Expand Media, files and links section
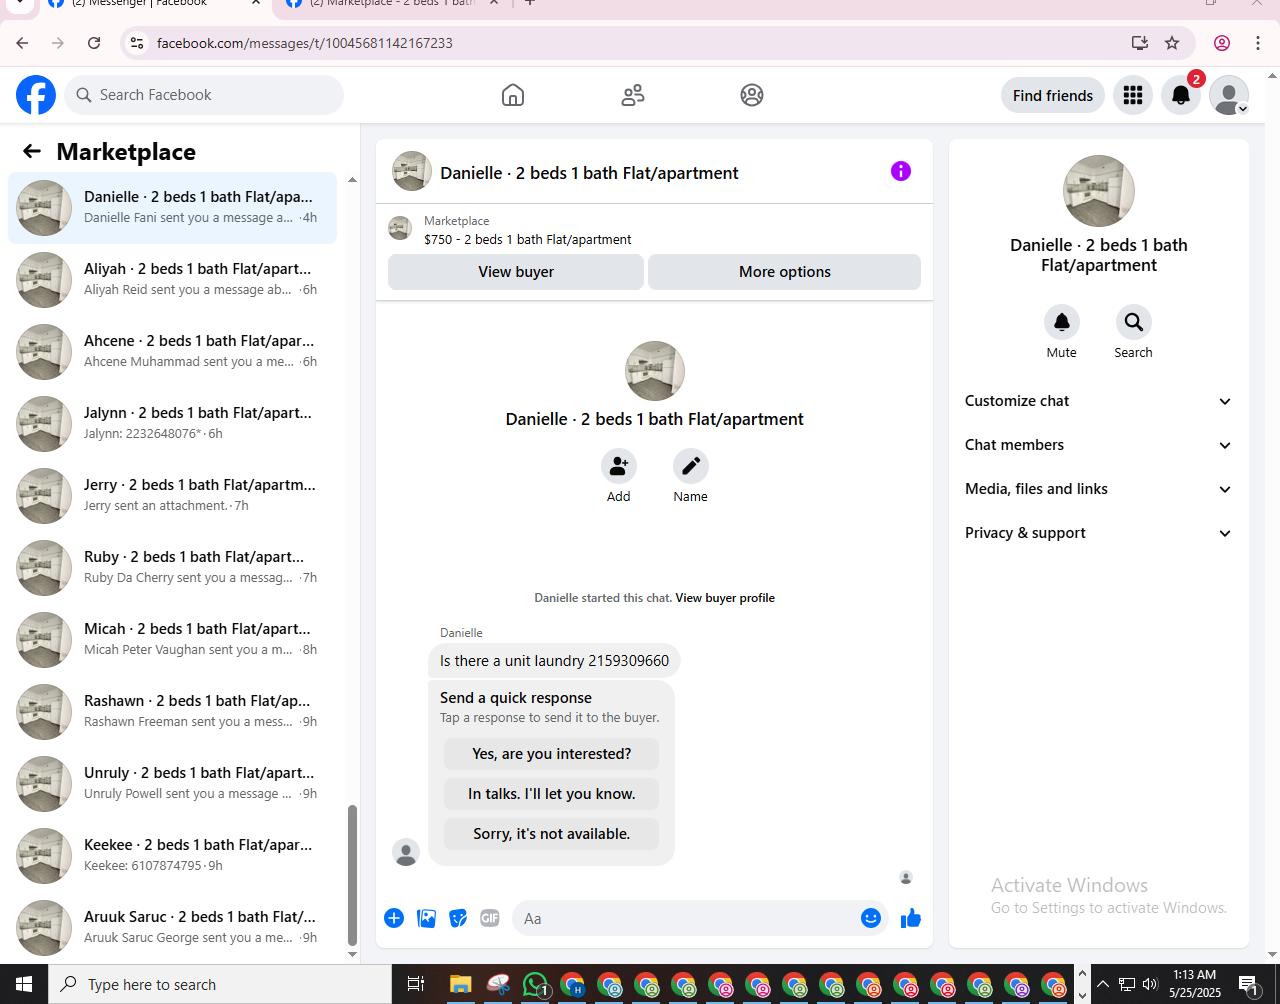 pos(1099,489)
